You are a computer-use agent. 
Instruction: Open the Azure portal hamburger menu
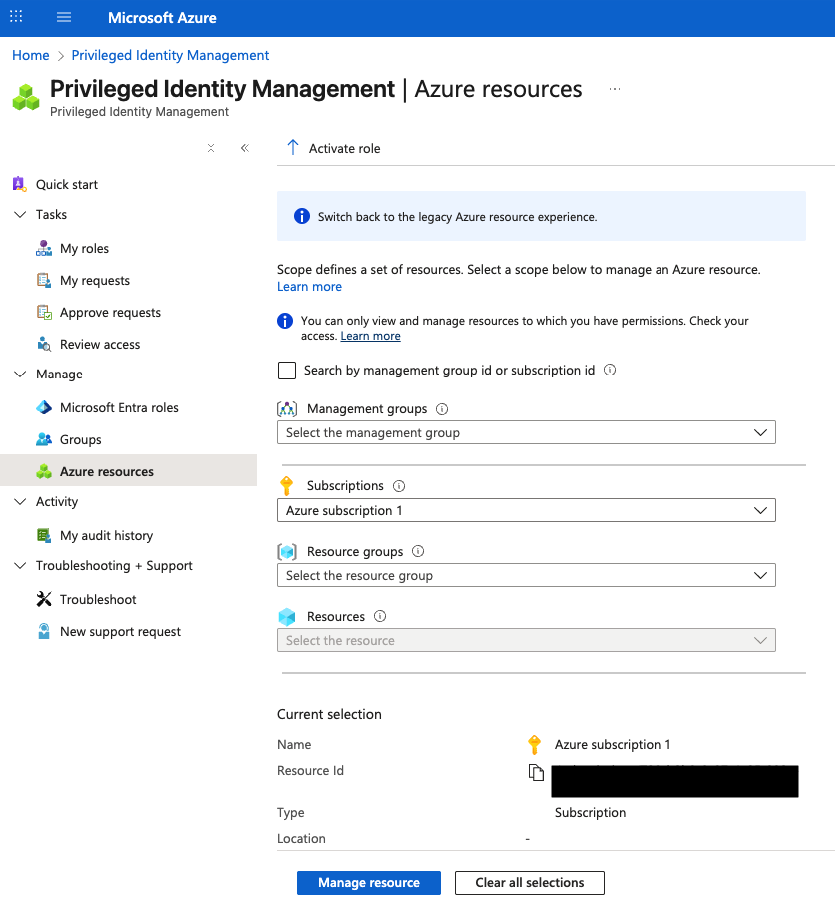(x=64, y=18)
